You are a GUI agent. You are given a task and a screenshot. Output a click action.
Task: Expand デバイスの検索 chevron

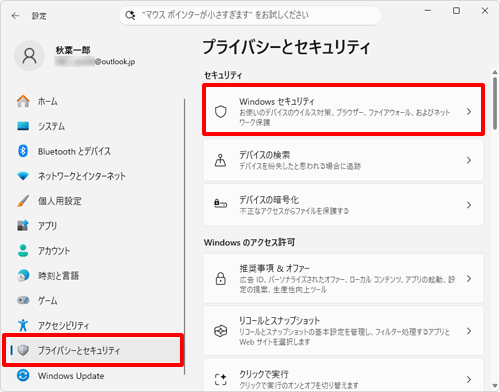469,160
